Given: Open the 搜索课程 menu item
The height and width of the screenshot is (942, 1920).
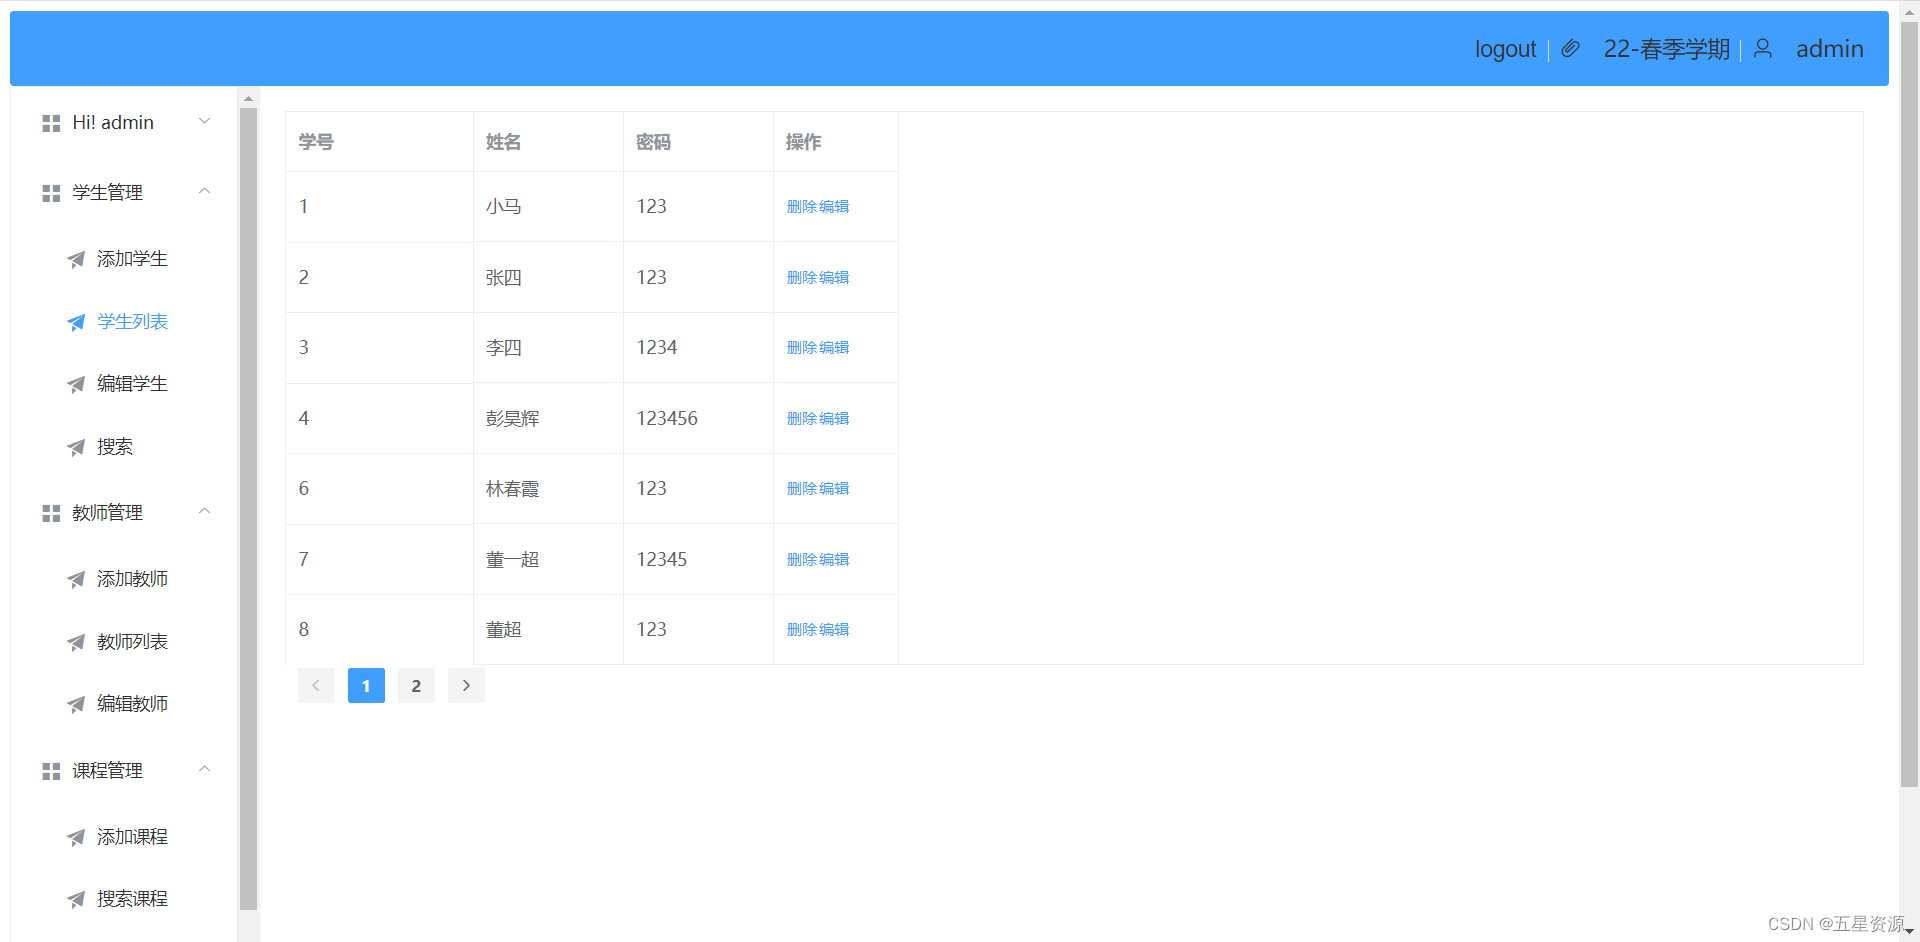Looking at the screenshot, I should pyautogui.click(x=124, y=899).
